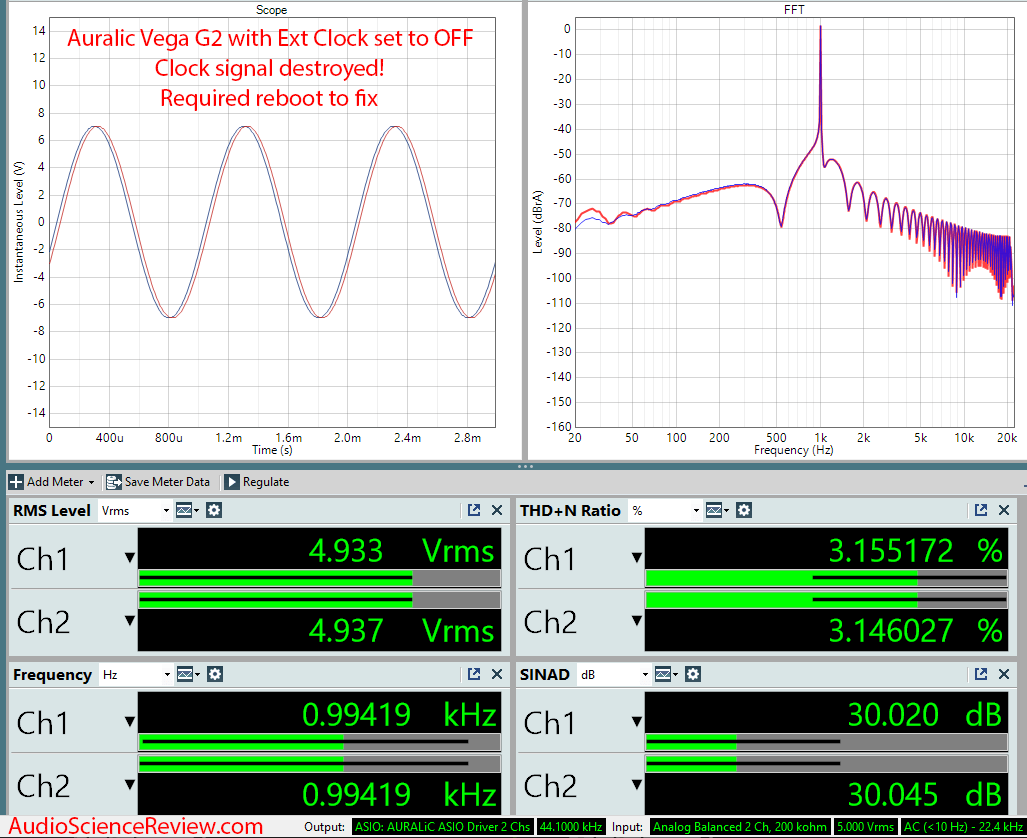Open the Add Meter dropdown arrow
Screen dimensions: 1027x838
tap(92, 483)
